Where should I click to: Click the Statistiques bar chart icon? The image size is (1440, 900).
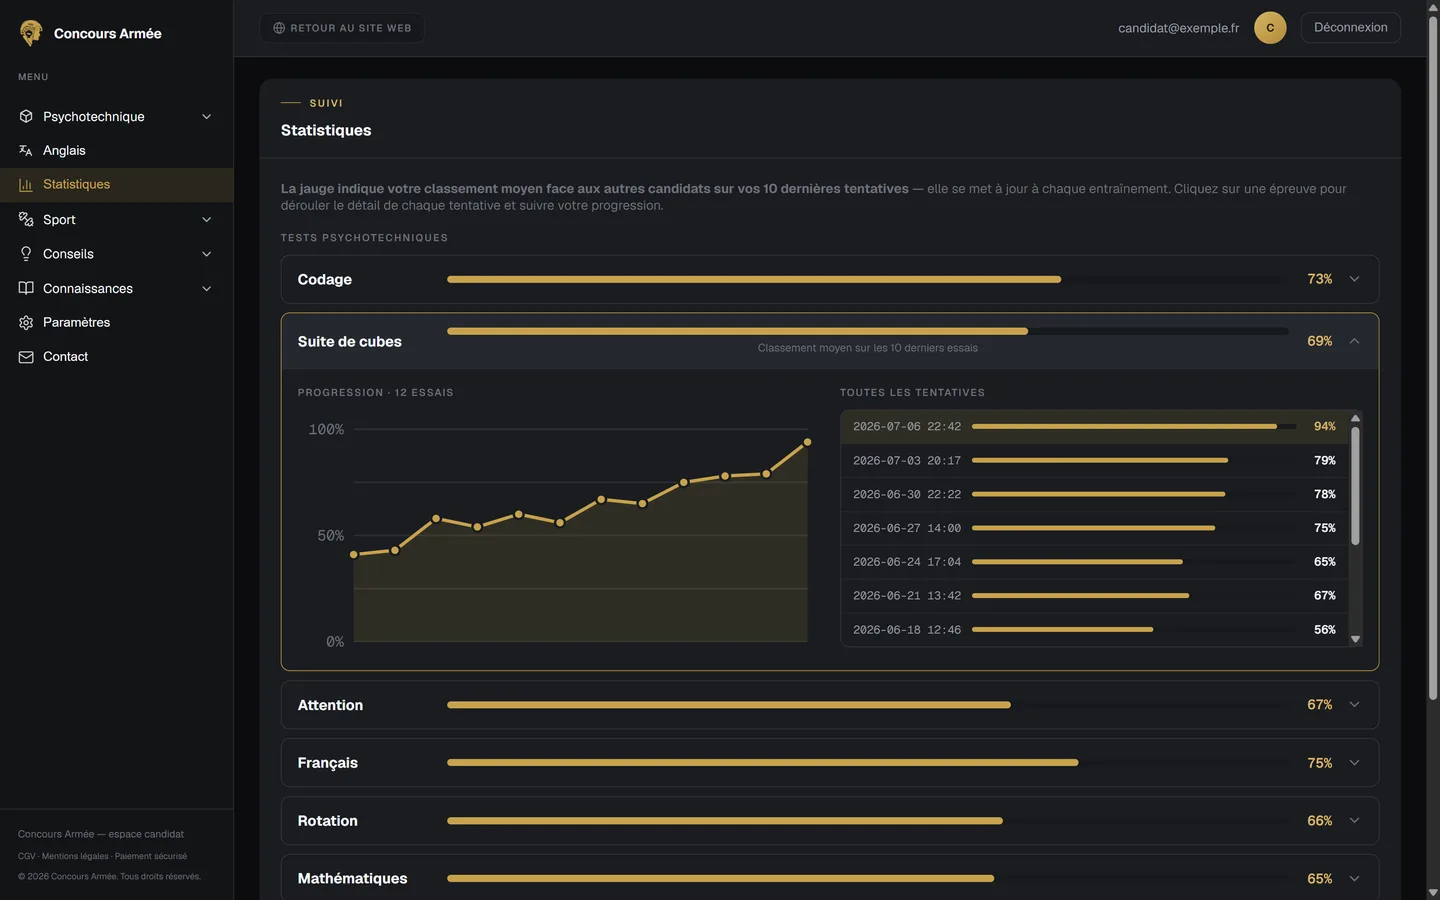26,185
